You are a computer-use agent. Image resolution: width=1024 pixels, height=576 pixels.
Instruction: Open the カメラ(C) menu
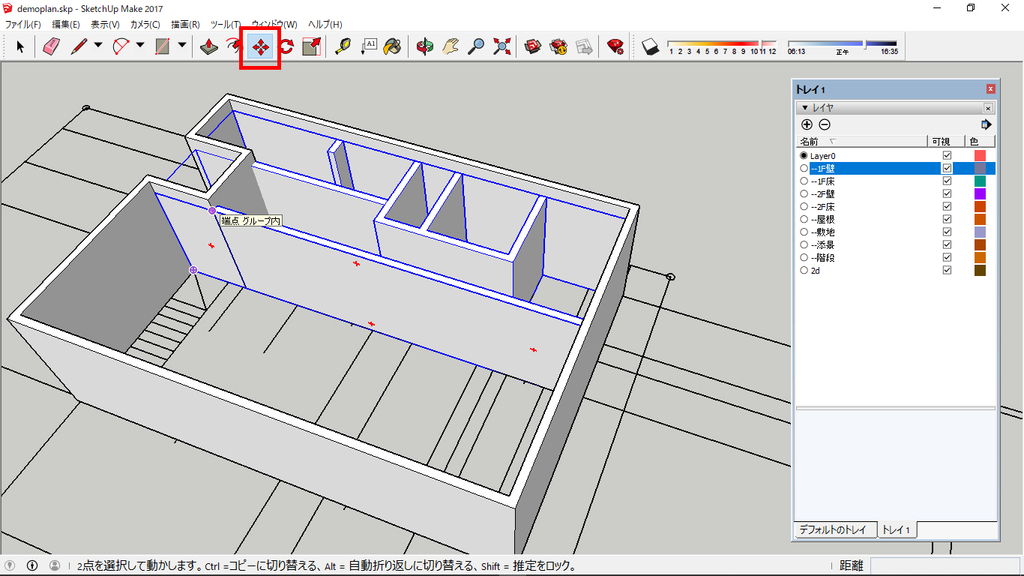click(x=145, y=24)
